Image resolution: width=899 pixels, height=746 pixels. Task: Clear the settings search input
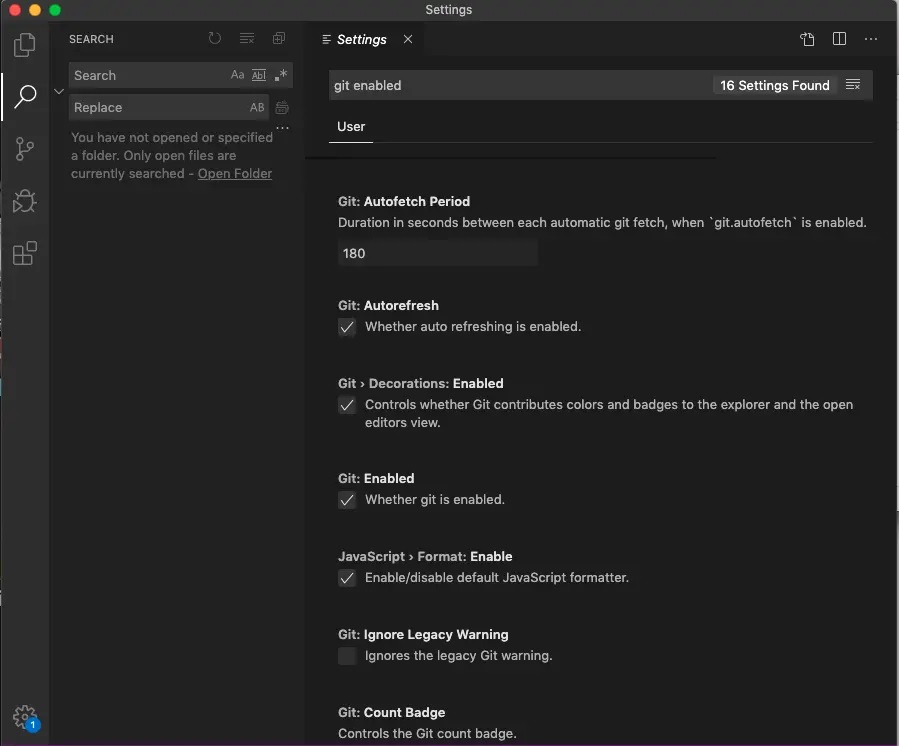[853, 85]
